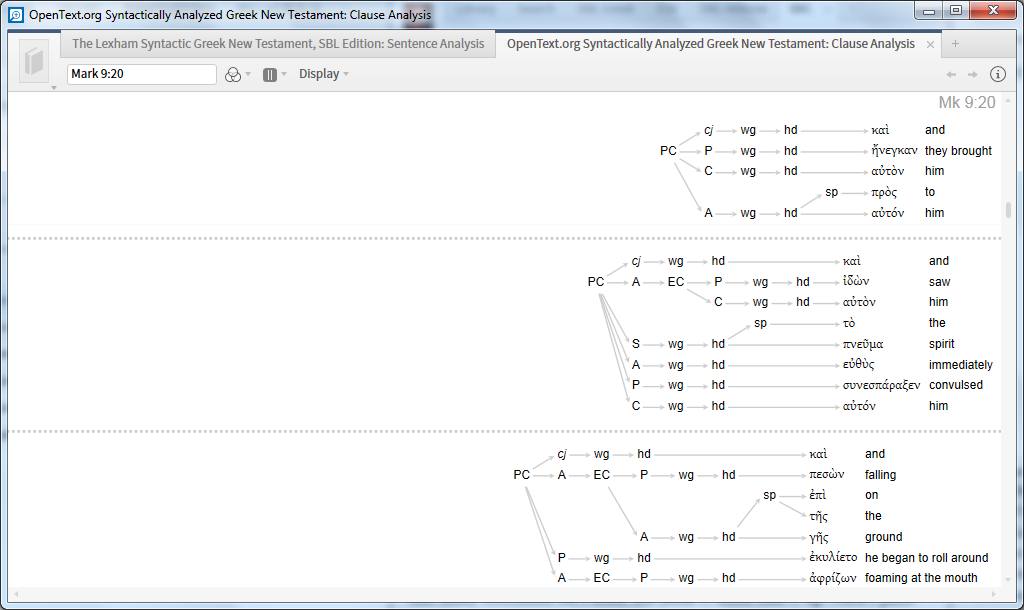1024x610 pixels.
Task: Click the gloss 'foaming at the mouth'
Action: tap(921, 578)
